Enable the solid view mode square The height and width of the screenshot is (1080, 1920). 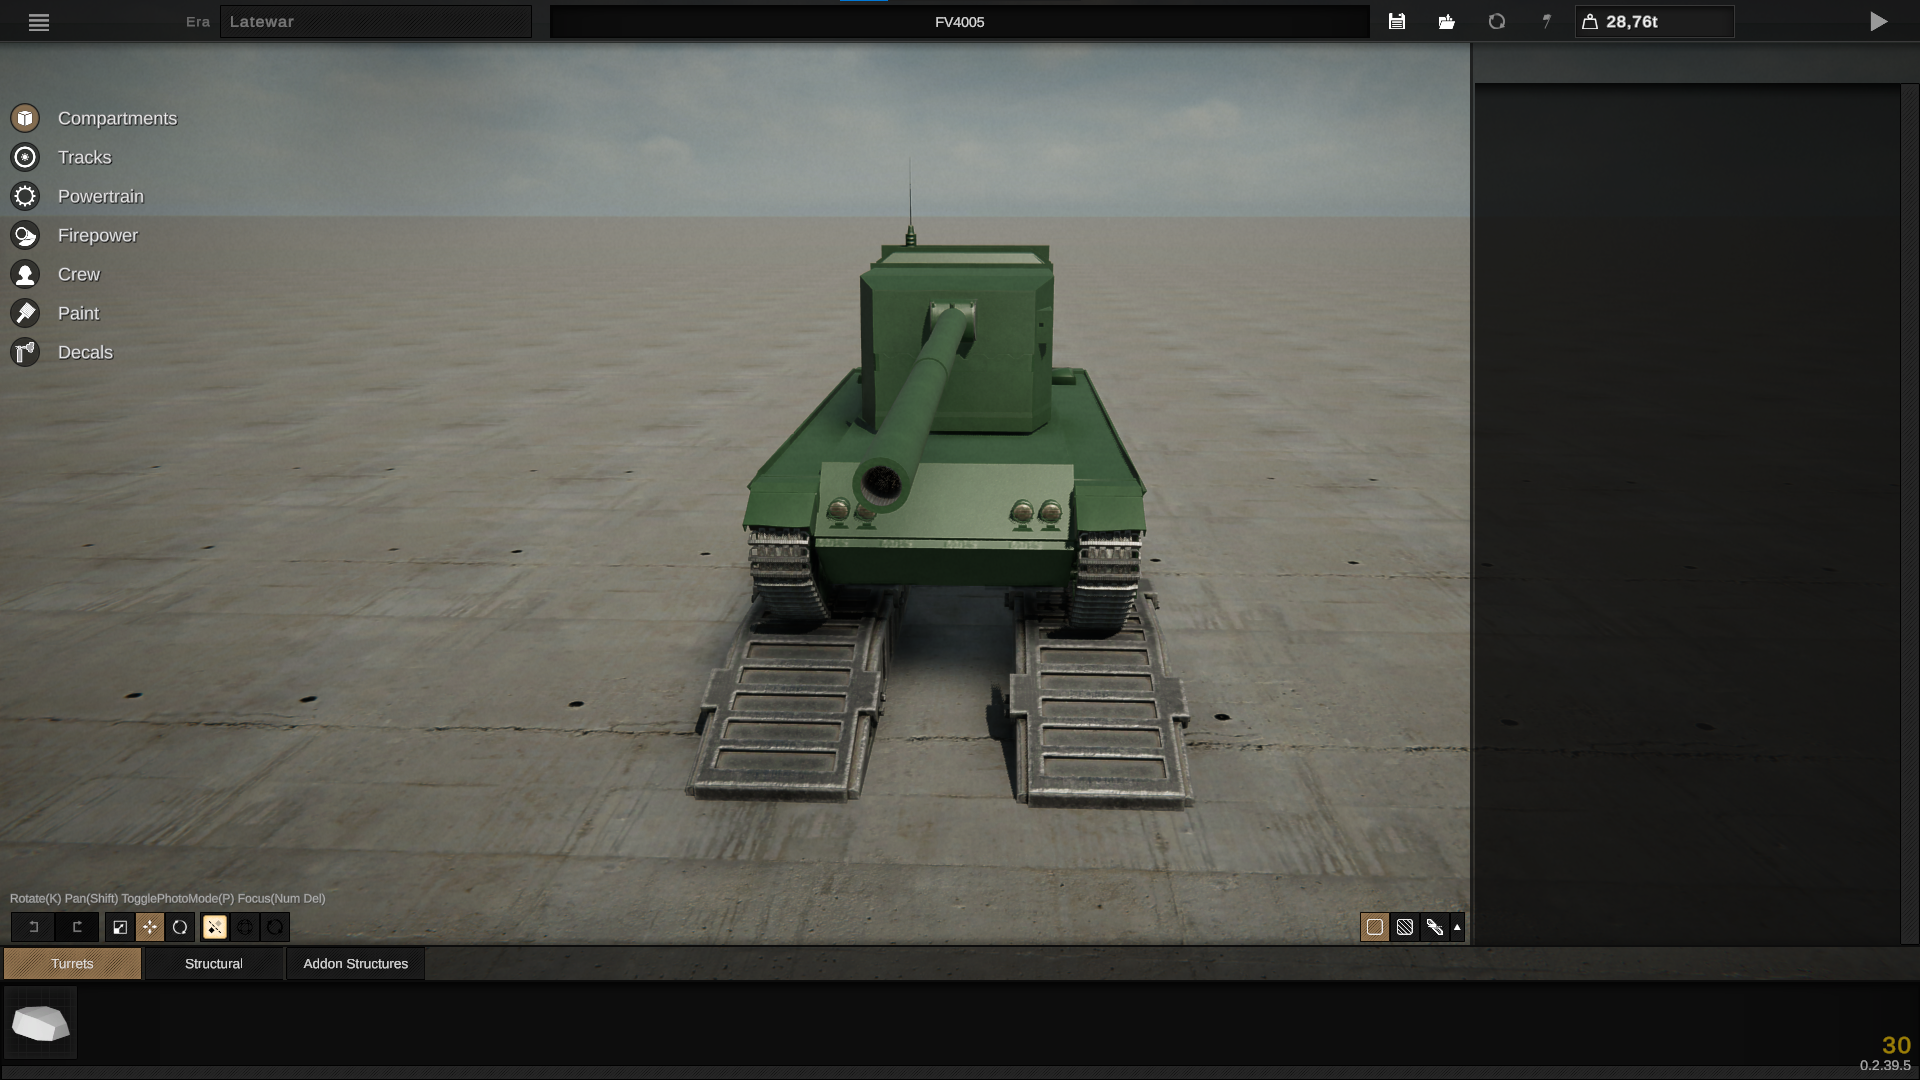[x=1374, y=927]
